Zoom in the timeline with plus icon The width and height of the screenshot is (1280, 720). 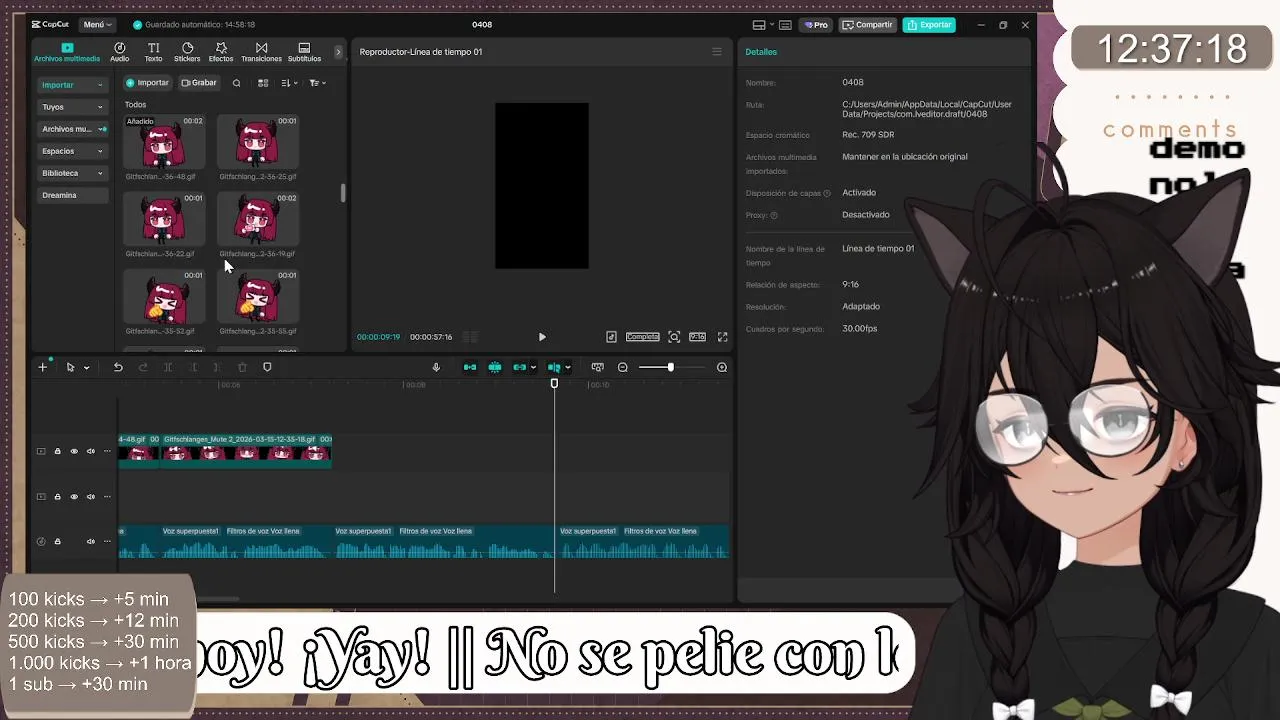[721, 367]
